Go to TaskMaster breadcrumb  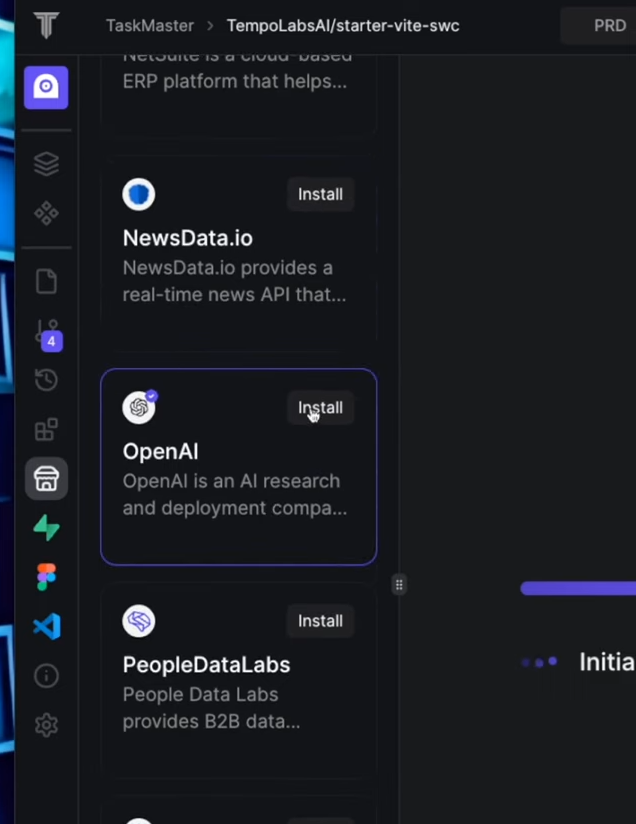[x=150, y=25]
